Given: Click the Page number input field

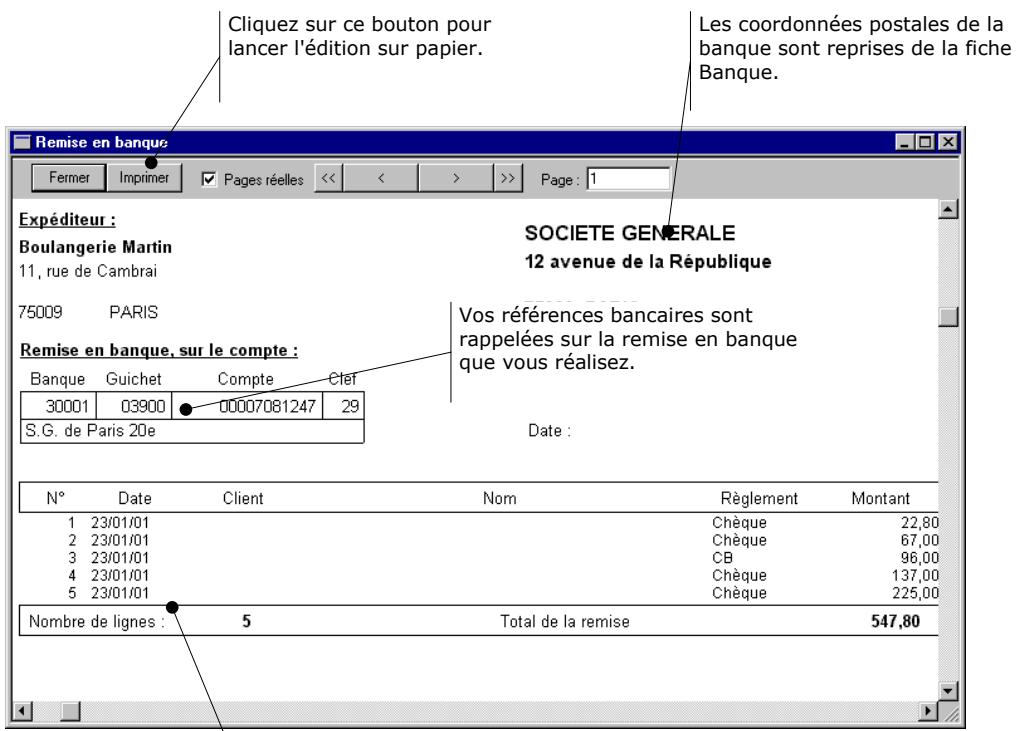Looking at the screenshot, I should coord(628,178).
